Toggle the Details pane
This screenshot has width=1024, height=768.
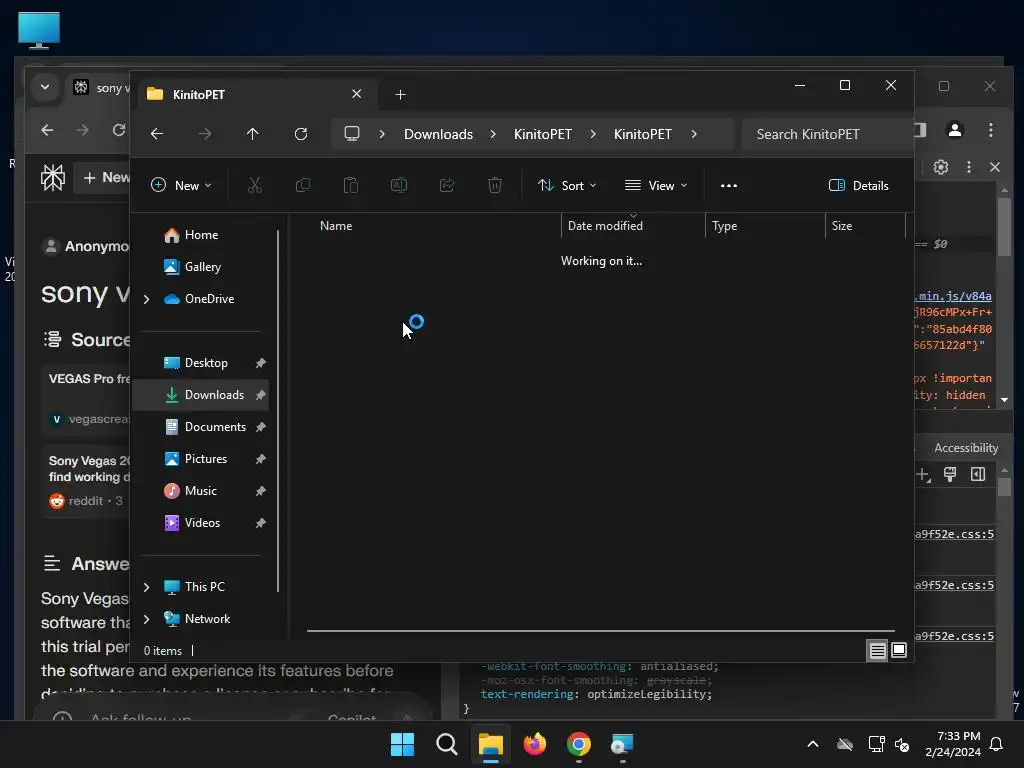pos(858,185)
